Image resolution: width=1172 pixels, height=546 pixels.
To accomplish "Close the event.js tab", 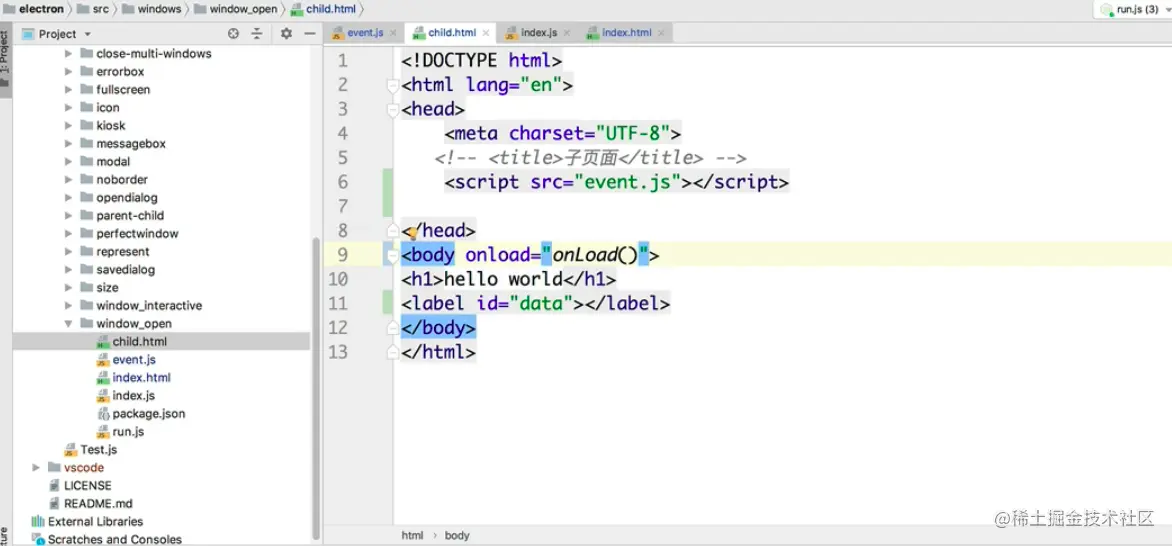I will 392,34.
